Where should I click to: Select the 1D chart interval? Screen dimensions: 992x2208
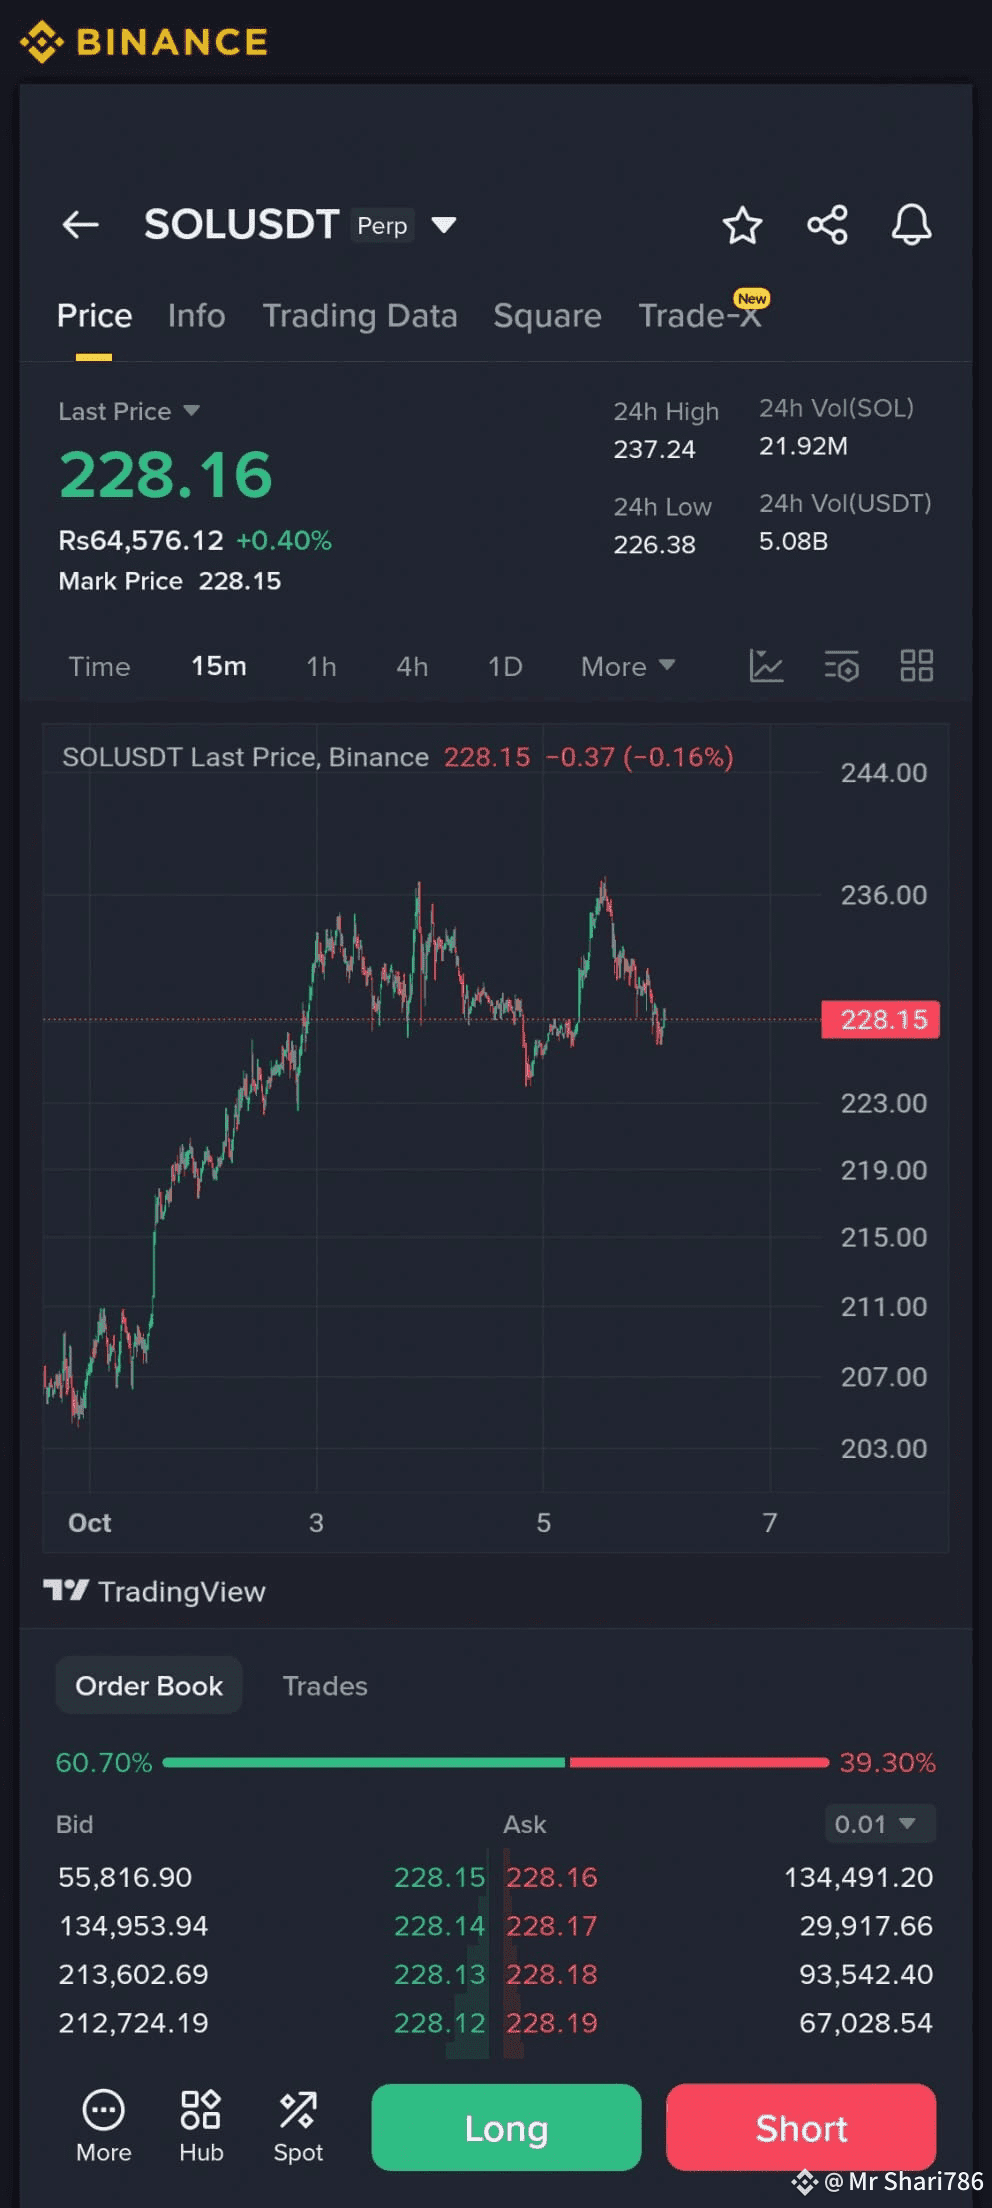click(505, 666)
